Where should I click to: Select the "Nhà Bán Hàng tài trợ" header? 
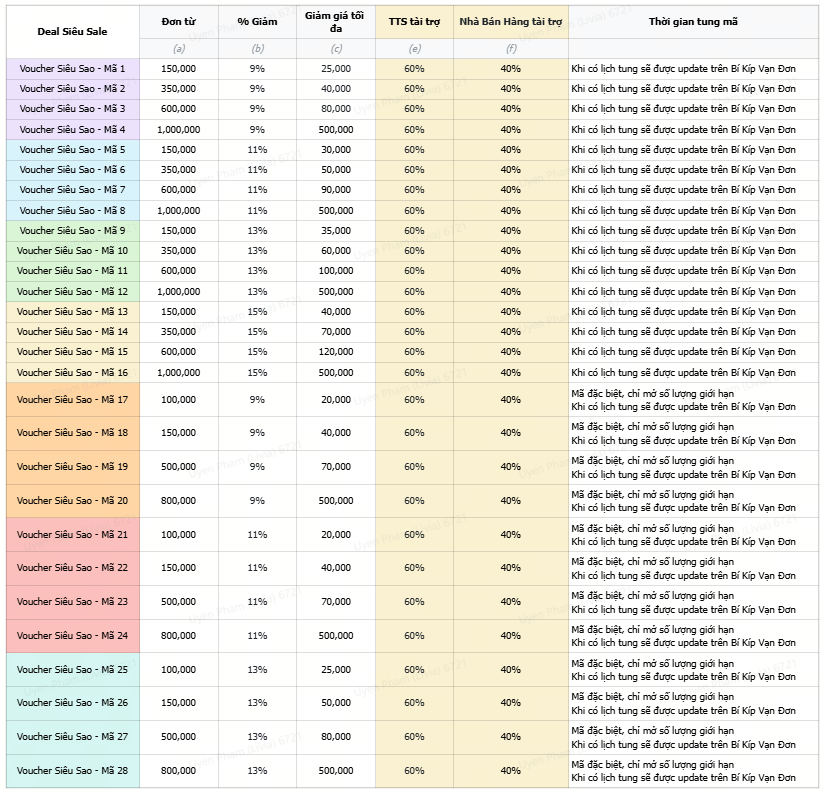[510, 22]
